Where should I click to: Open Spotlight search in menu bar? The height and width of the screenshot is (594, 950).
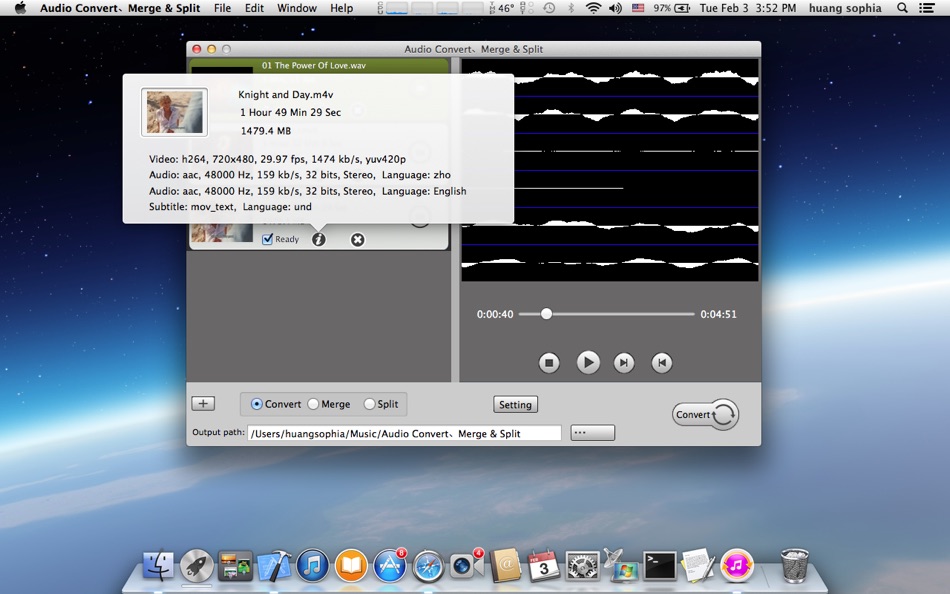902,8
